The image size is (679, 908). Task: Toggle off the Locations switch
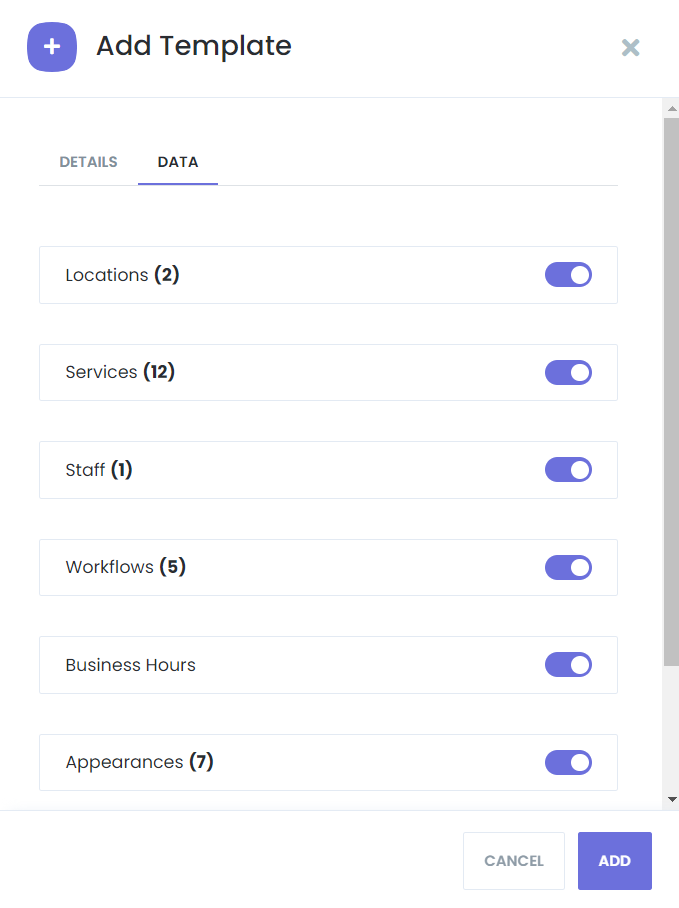[x=568, y=274]
